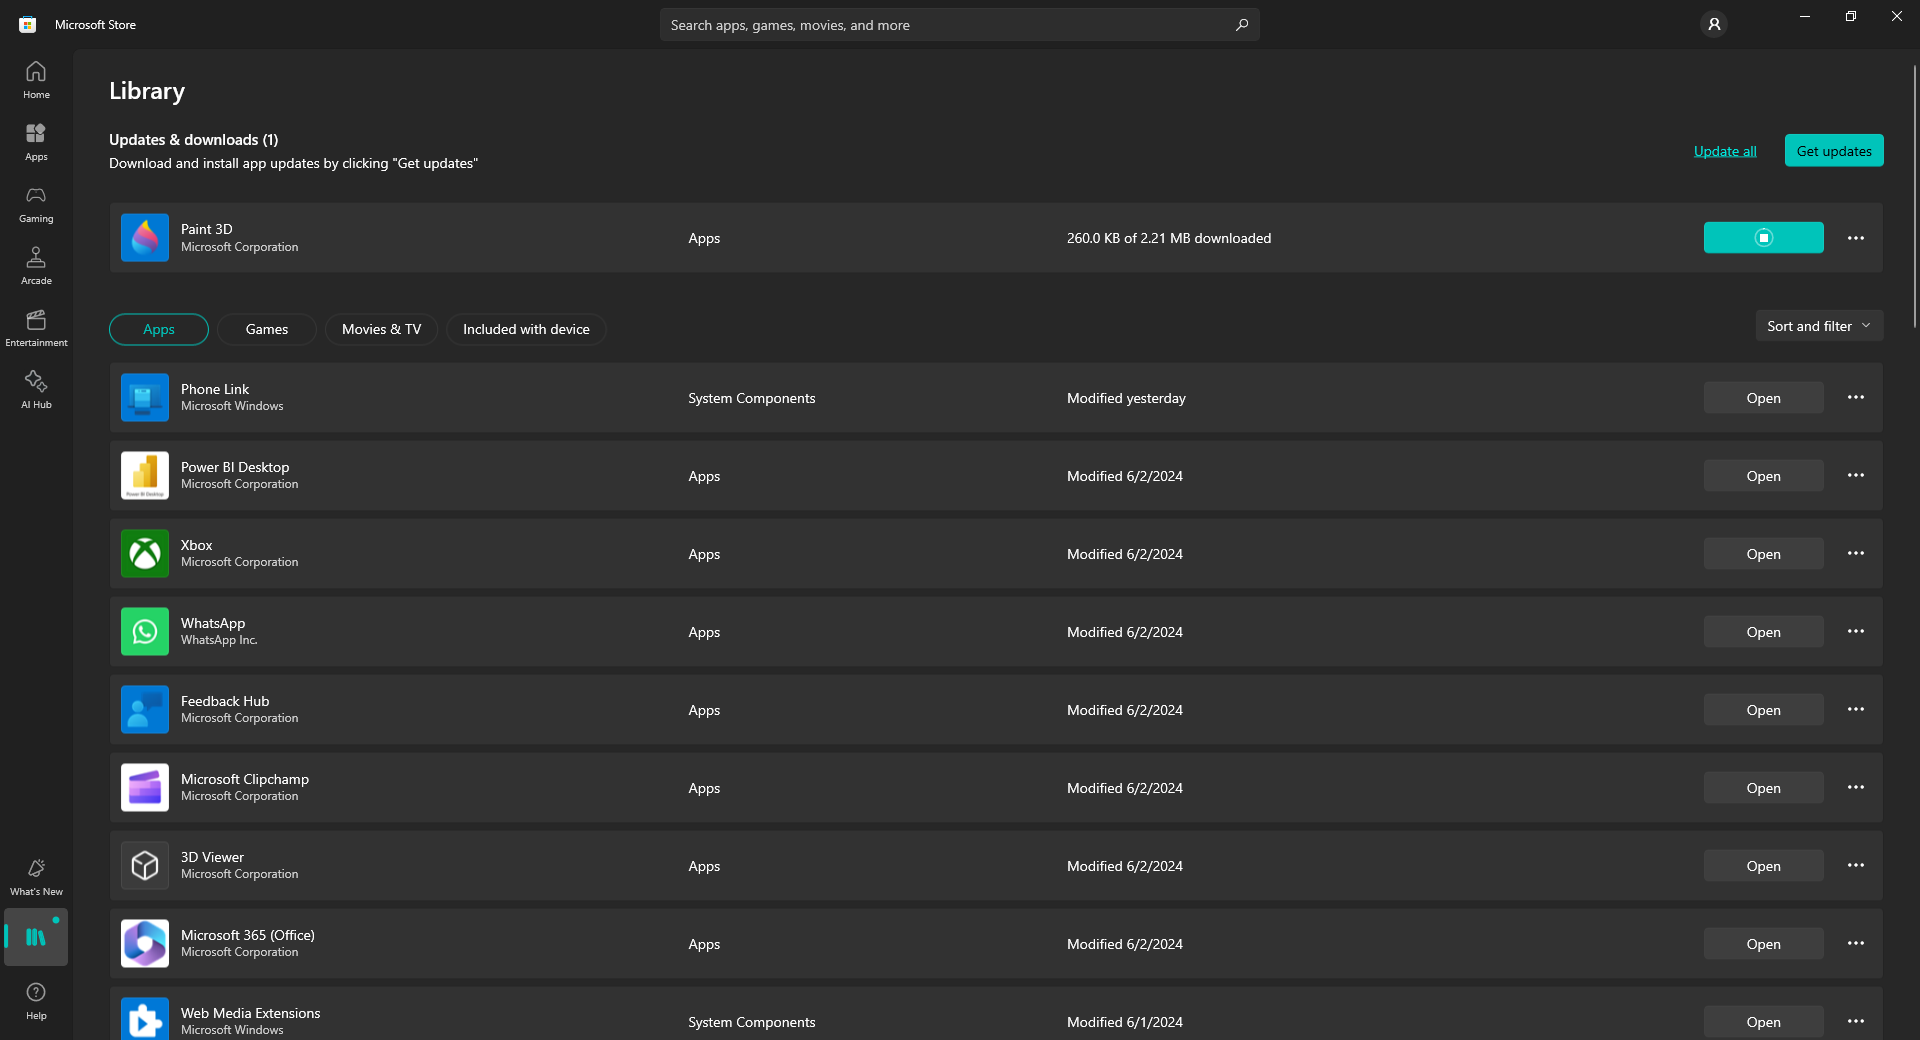Open more options for WhatsApp
Viewport: 1920px width, 1040px height.
pyautogui.click(x=1856, y=632)
